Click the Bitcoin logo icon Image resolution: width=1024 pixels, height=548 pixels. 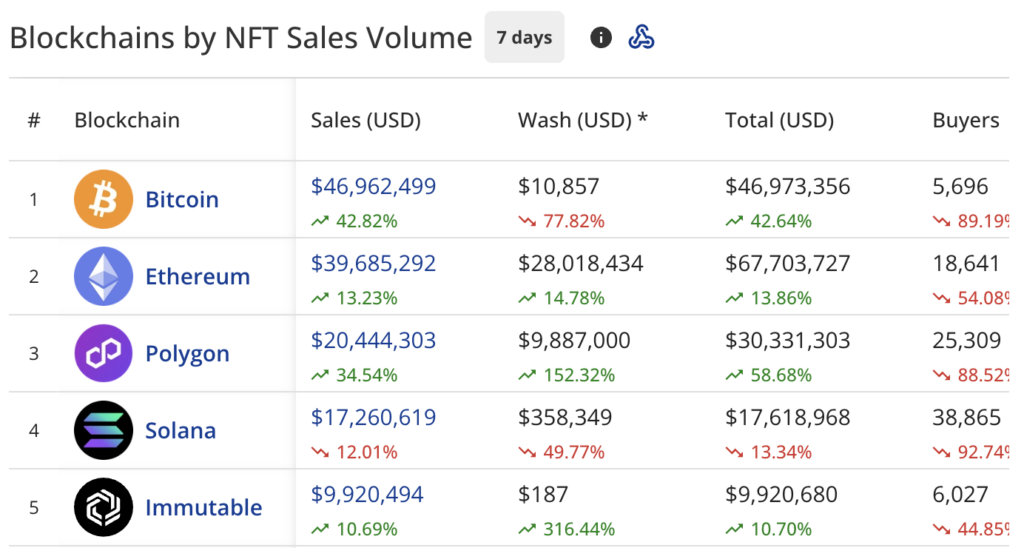point(103,199)
